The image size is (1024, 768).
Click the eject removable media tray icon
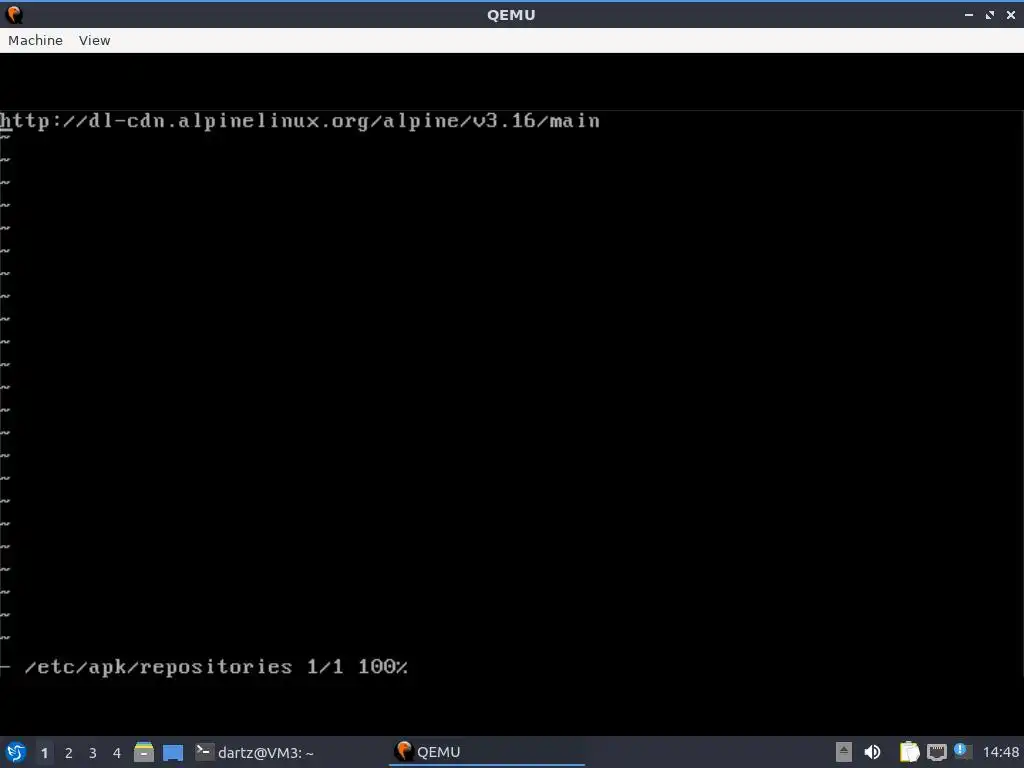pos(844,752)
